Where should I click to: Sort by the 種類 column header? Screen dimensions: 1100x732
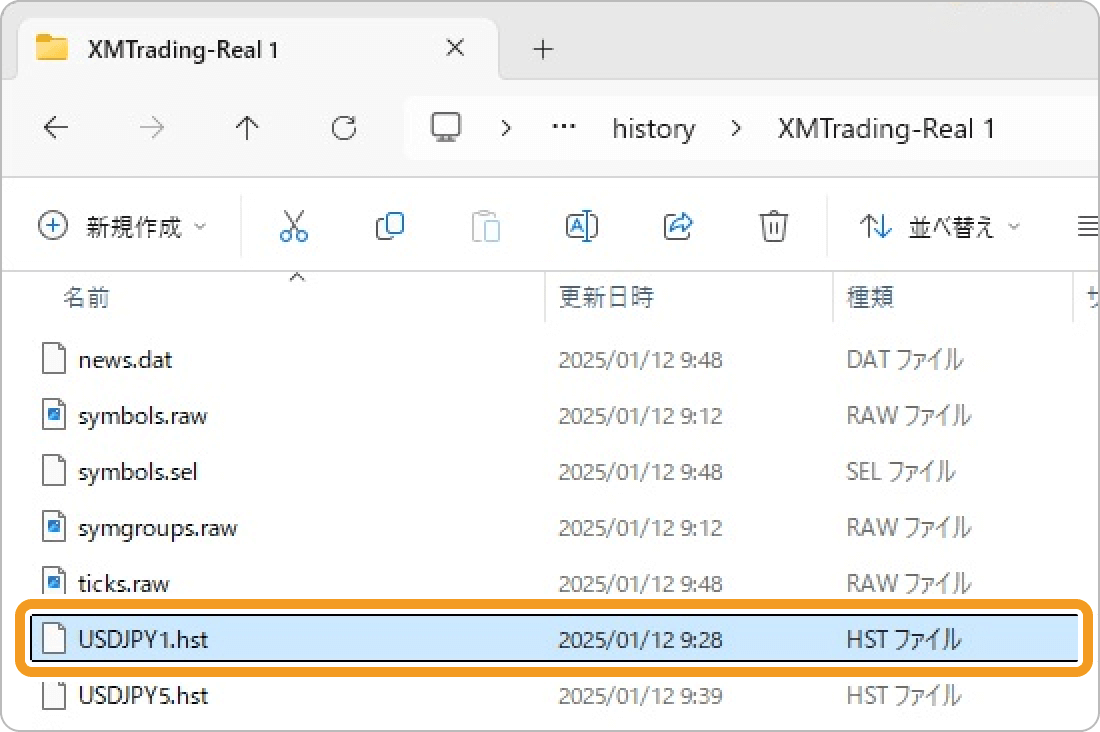point(870,298)
